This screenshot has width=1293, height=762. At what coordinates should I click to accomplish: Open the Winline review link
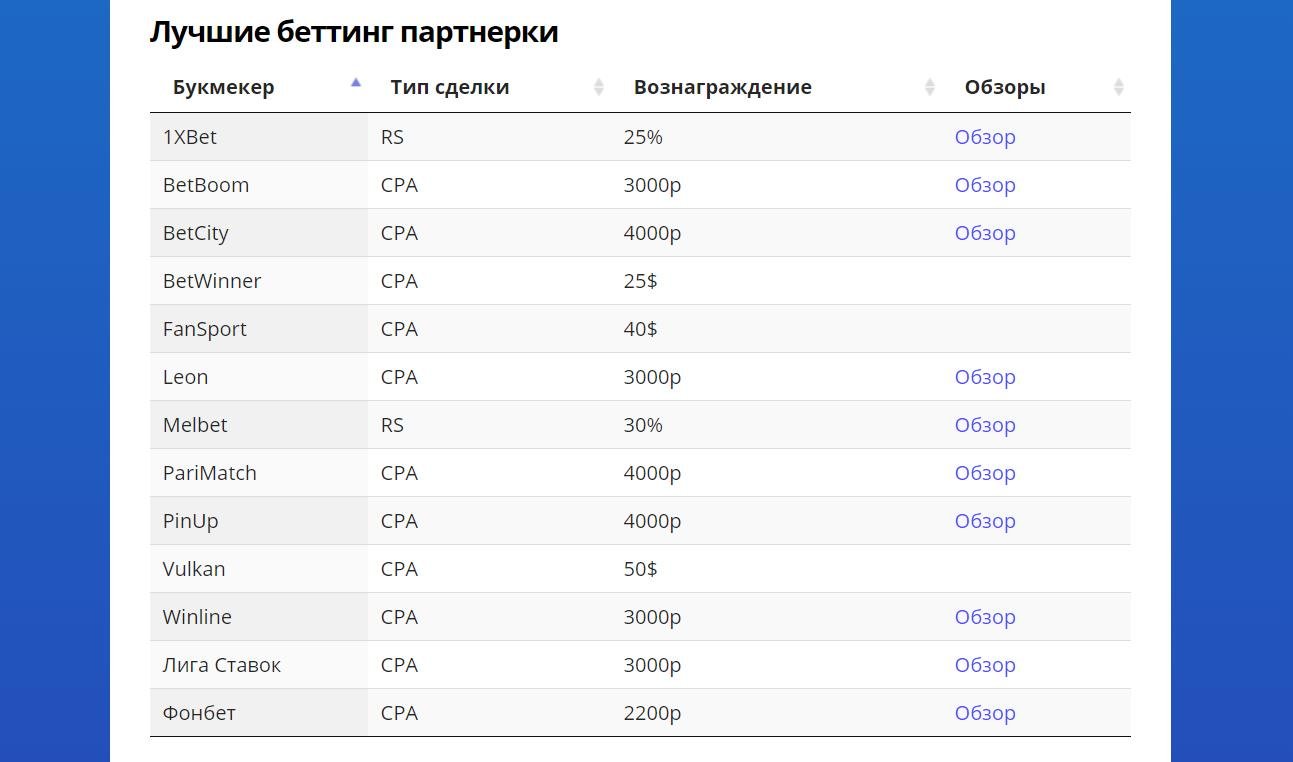(985, 617)
